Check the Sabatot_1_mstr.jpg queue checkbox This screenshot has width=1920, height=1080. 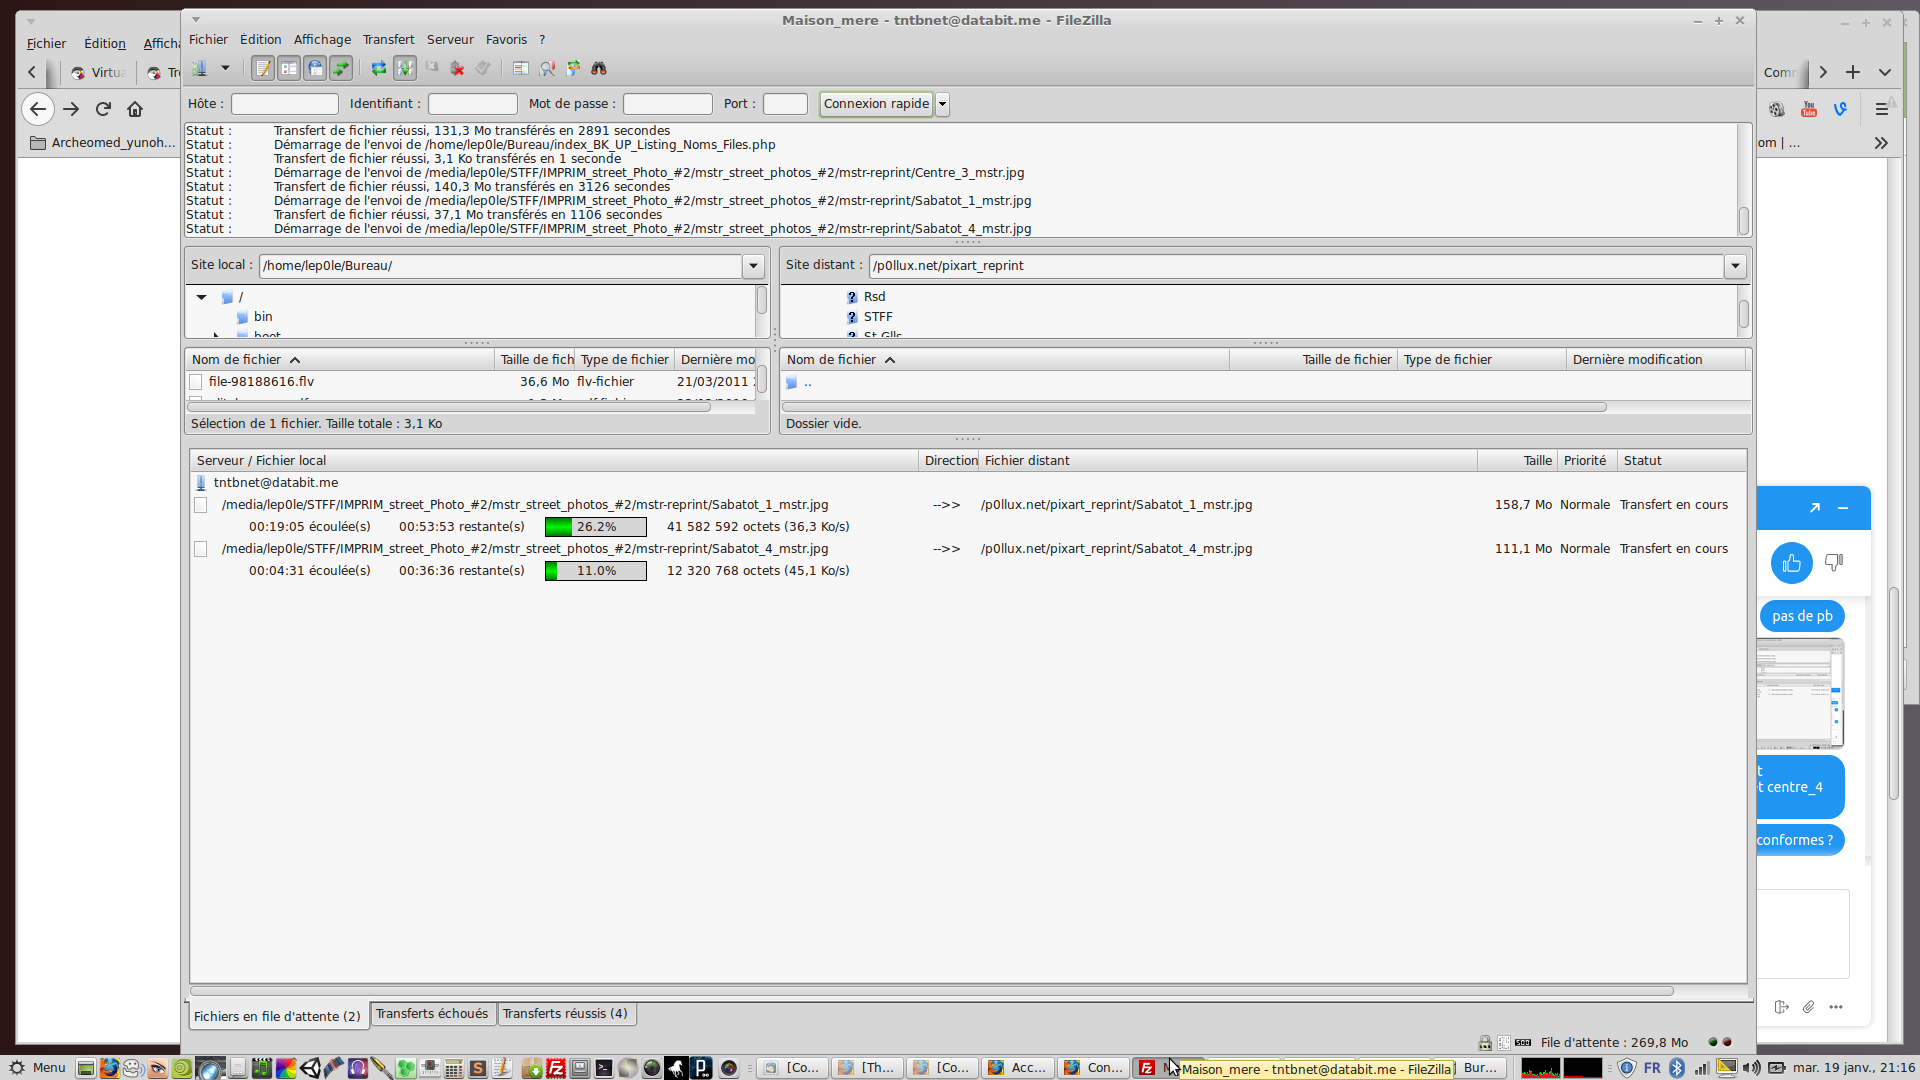tap(201, 505)
